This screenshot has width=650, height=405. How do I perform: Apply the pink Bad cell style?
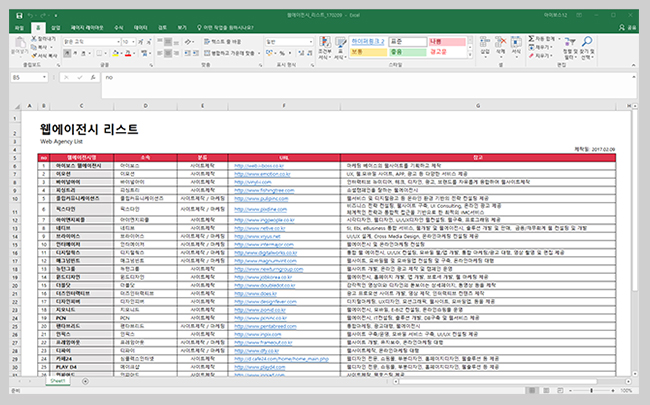[447, 42]
